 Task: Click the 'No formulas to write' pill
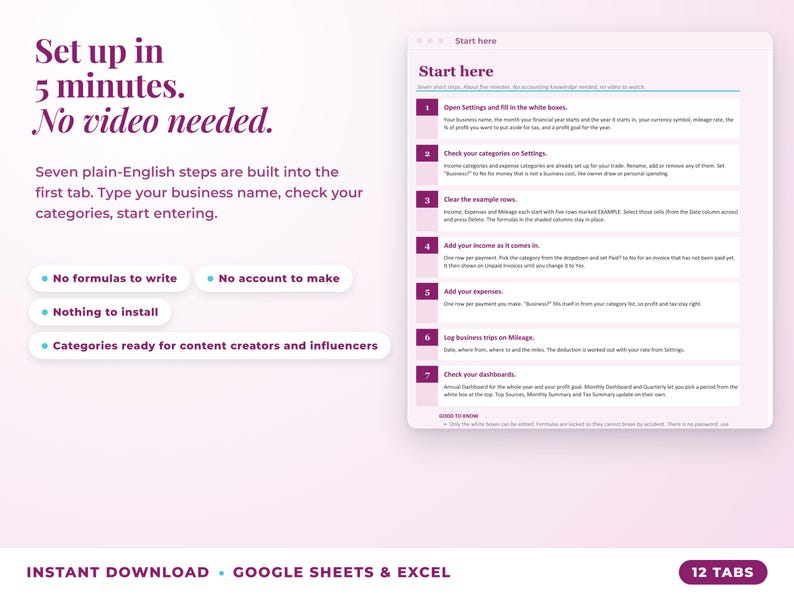pos(109,279)
